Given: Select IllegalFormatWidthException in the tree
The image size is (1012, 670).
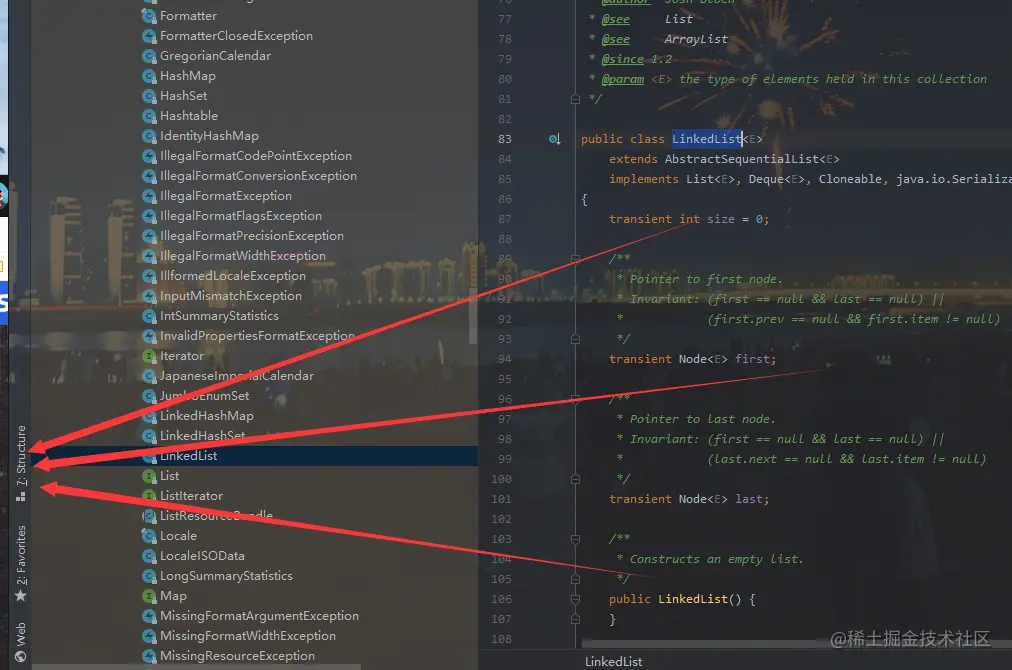Looking at the screenshot, I should (x=243, y=256).
